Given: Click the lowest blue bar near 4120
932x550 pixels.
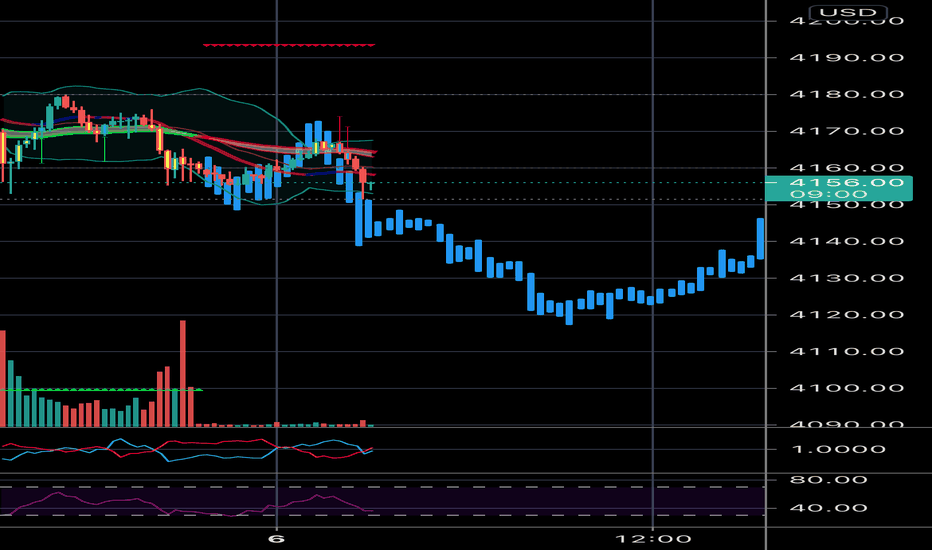Looking at the screenshot, I should pos(569,312).
